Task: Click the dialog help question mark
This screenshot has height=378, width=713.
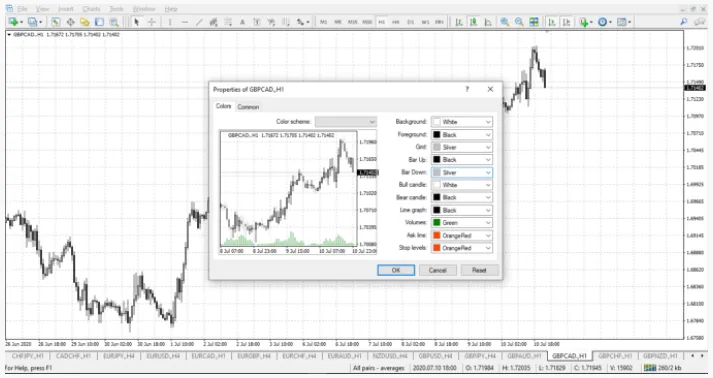Action: 467,89
